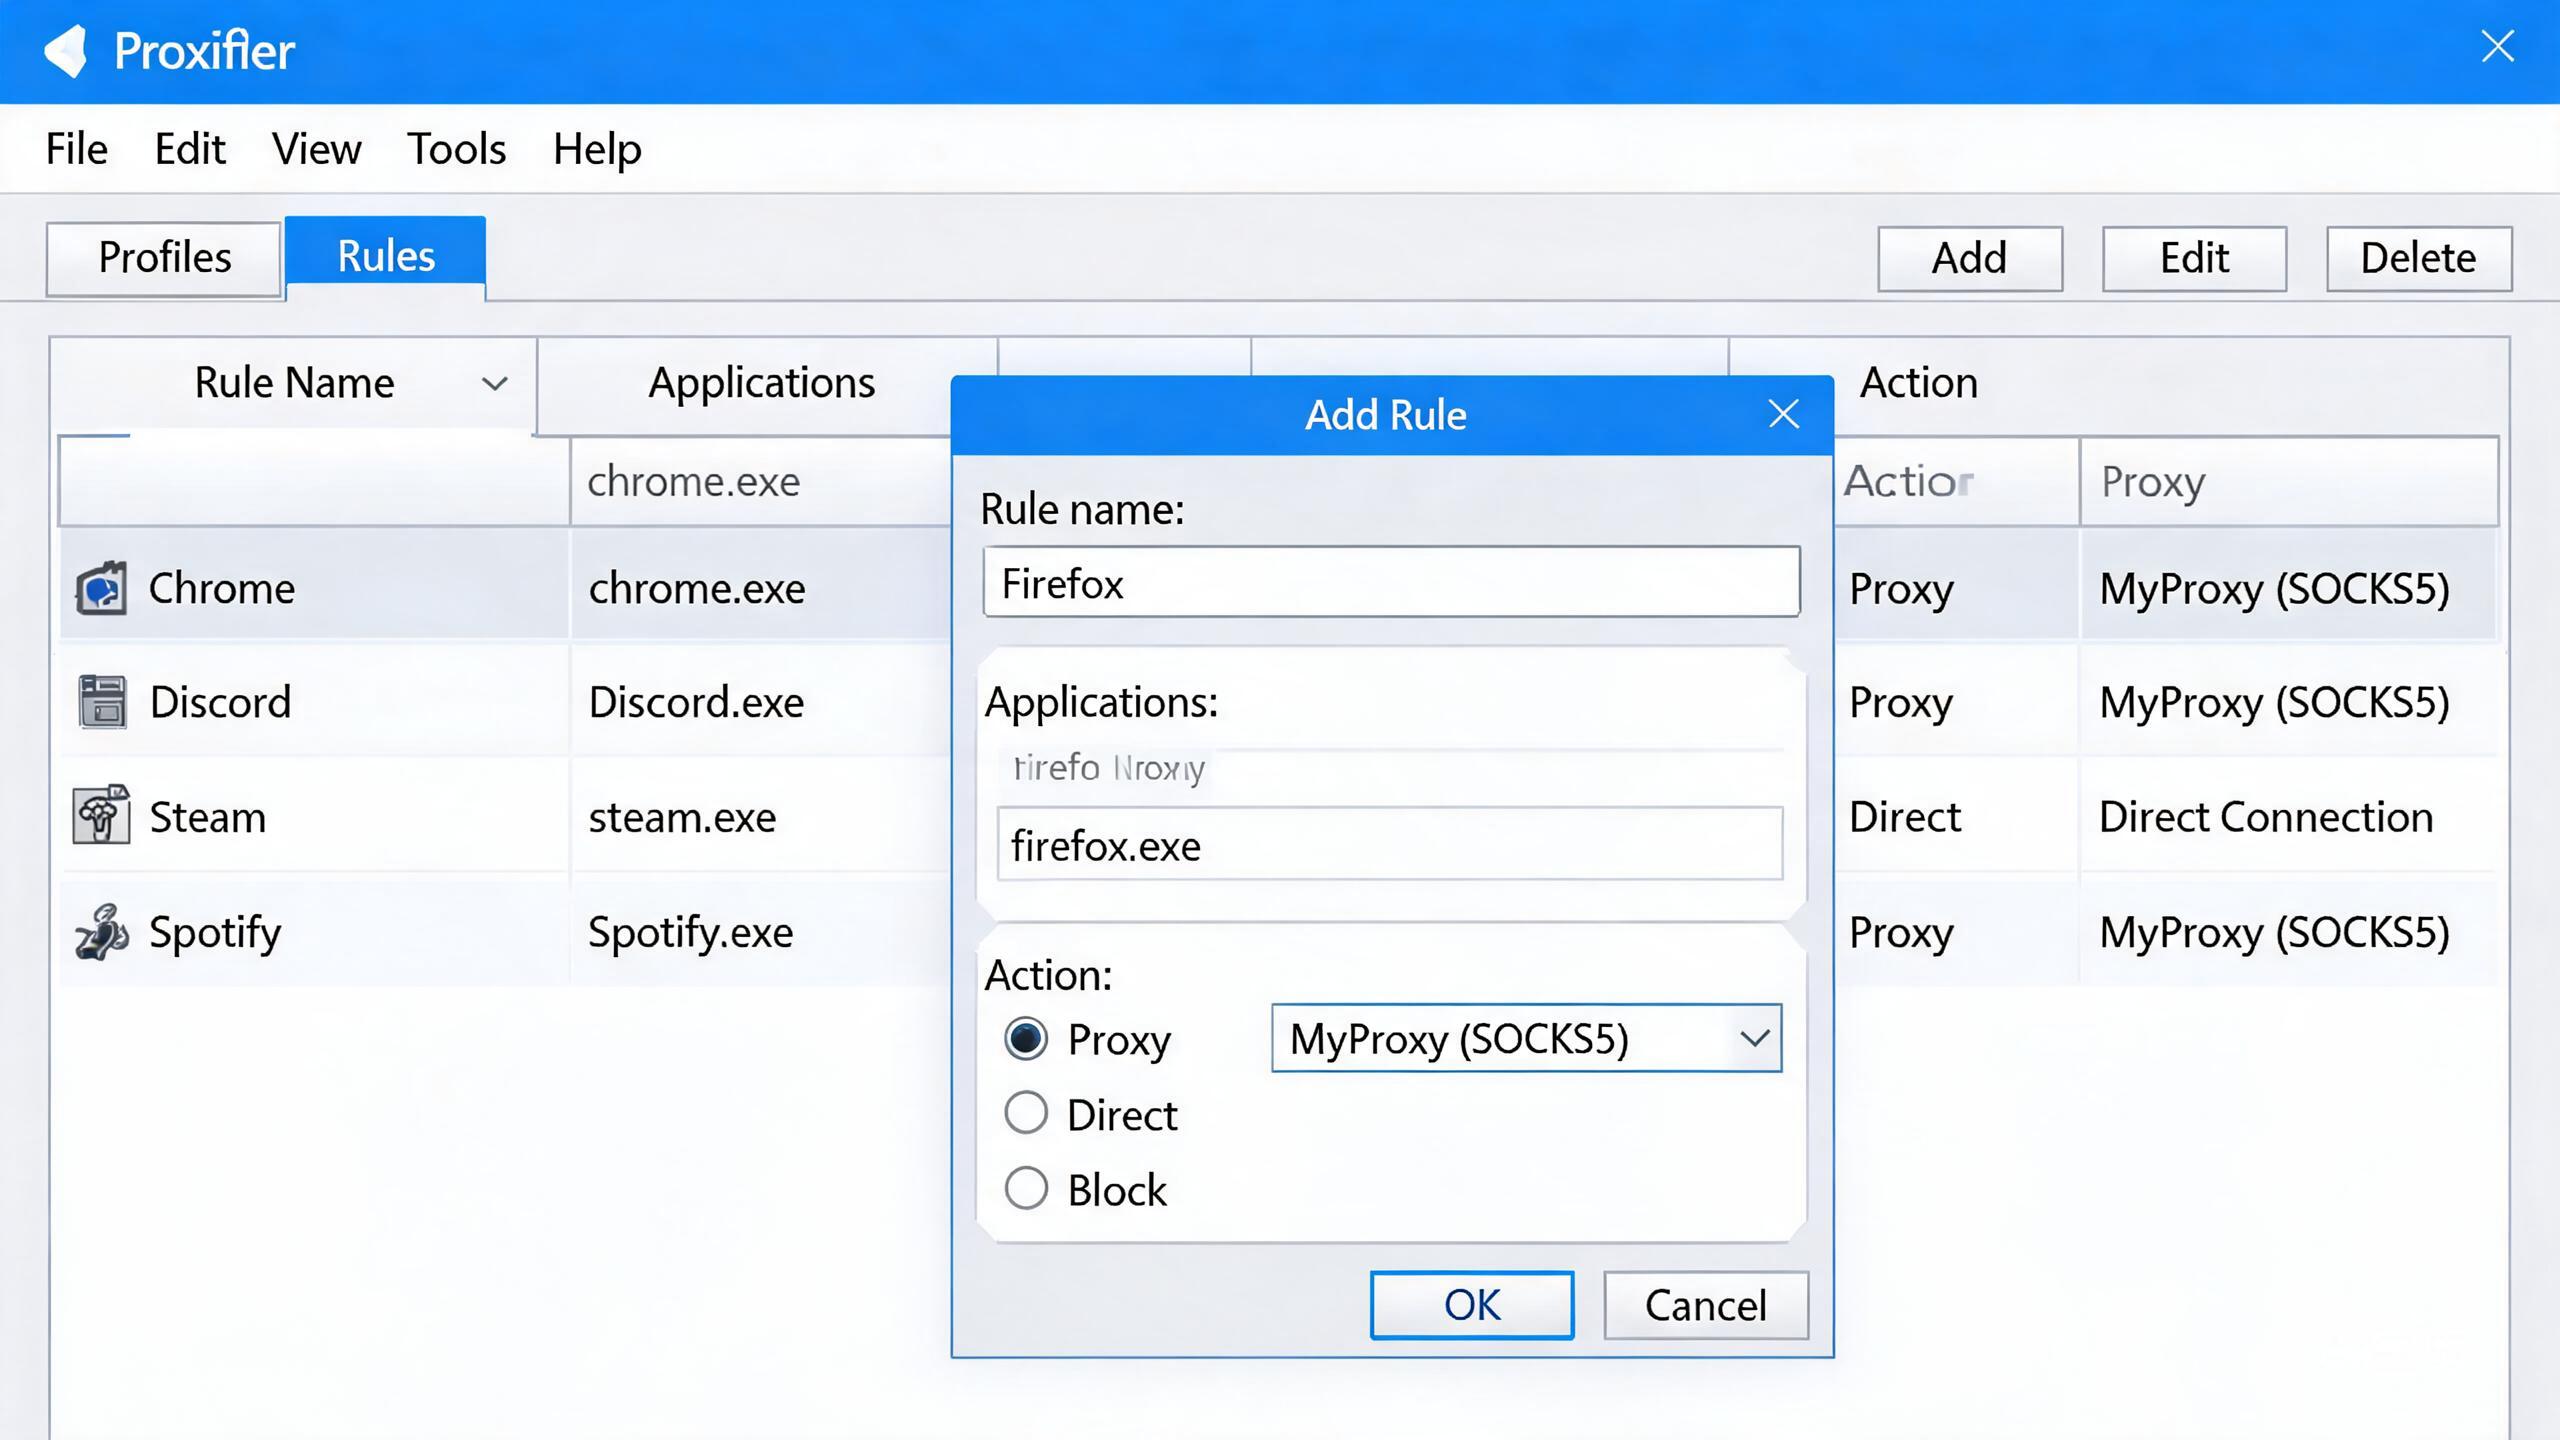Select the Steam rule name
Screen dimensions: 2560x1440
(208, 817)
